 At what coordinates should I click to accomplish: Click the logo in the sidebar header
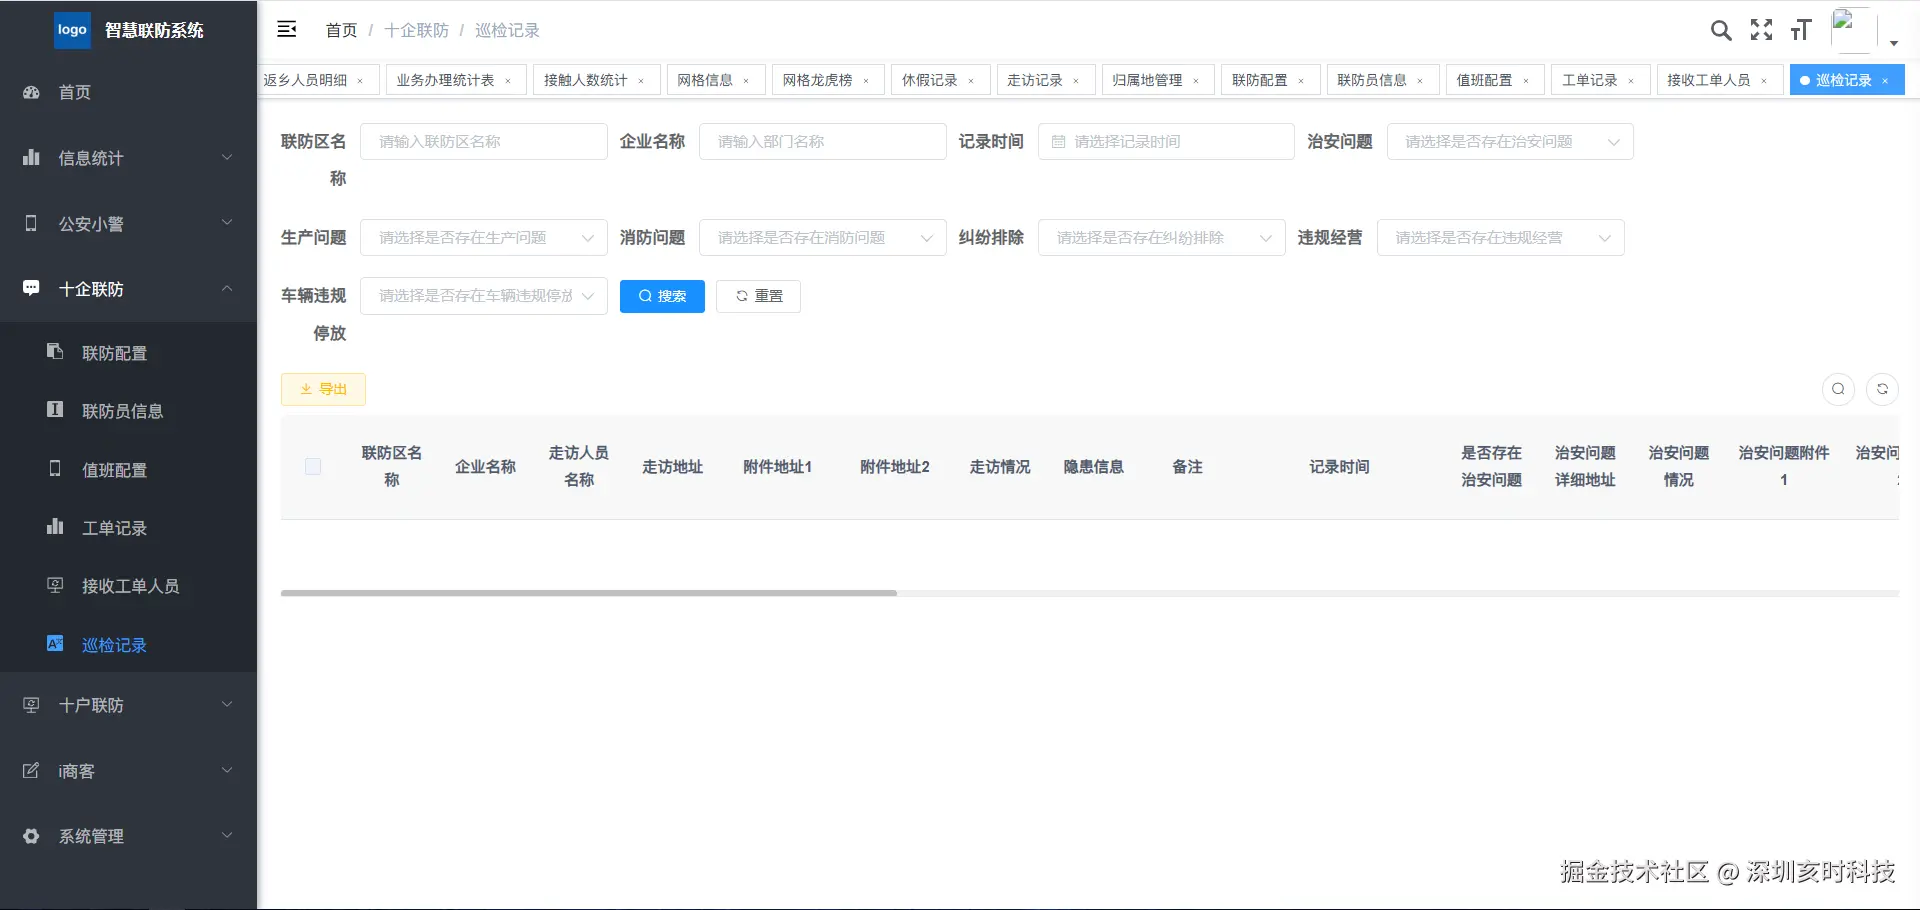coord(72,30)
